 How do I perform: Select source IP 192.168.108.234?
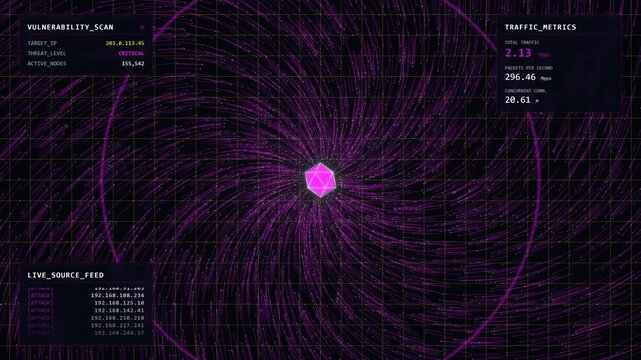pyautogui.click(x=117, y=295)
